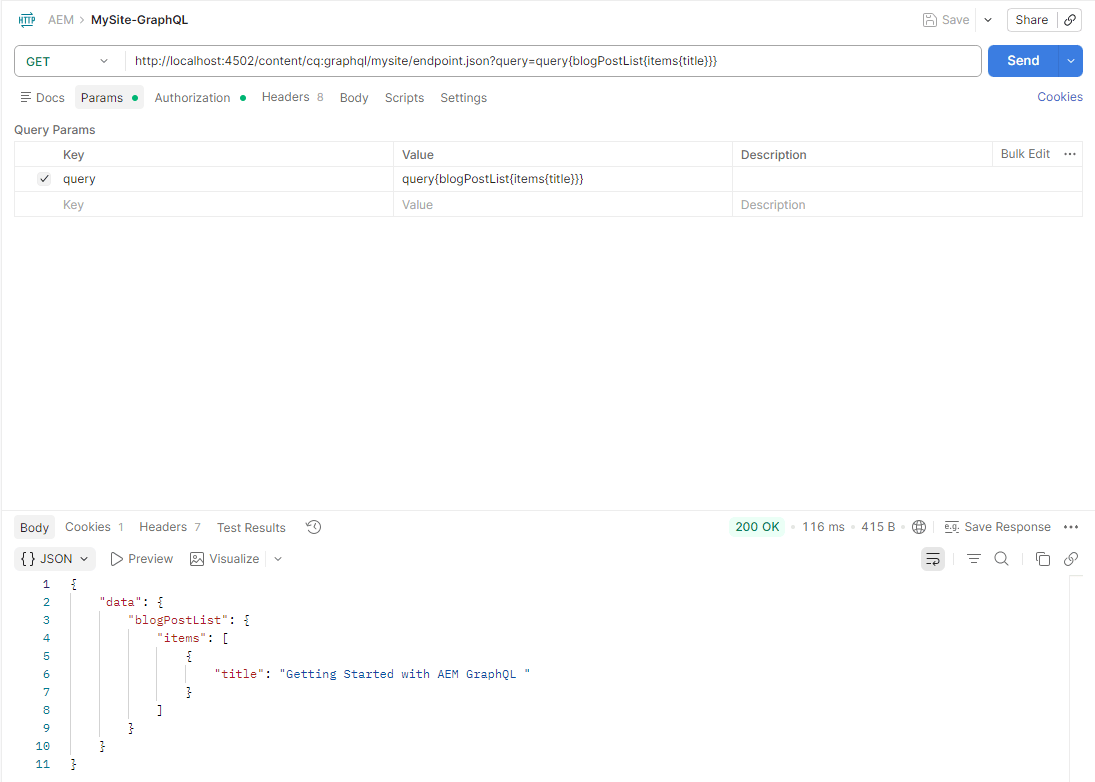The image size is (1095, 782).
Task: Click the 116 ms response time
Action: 823,527
